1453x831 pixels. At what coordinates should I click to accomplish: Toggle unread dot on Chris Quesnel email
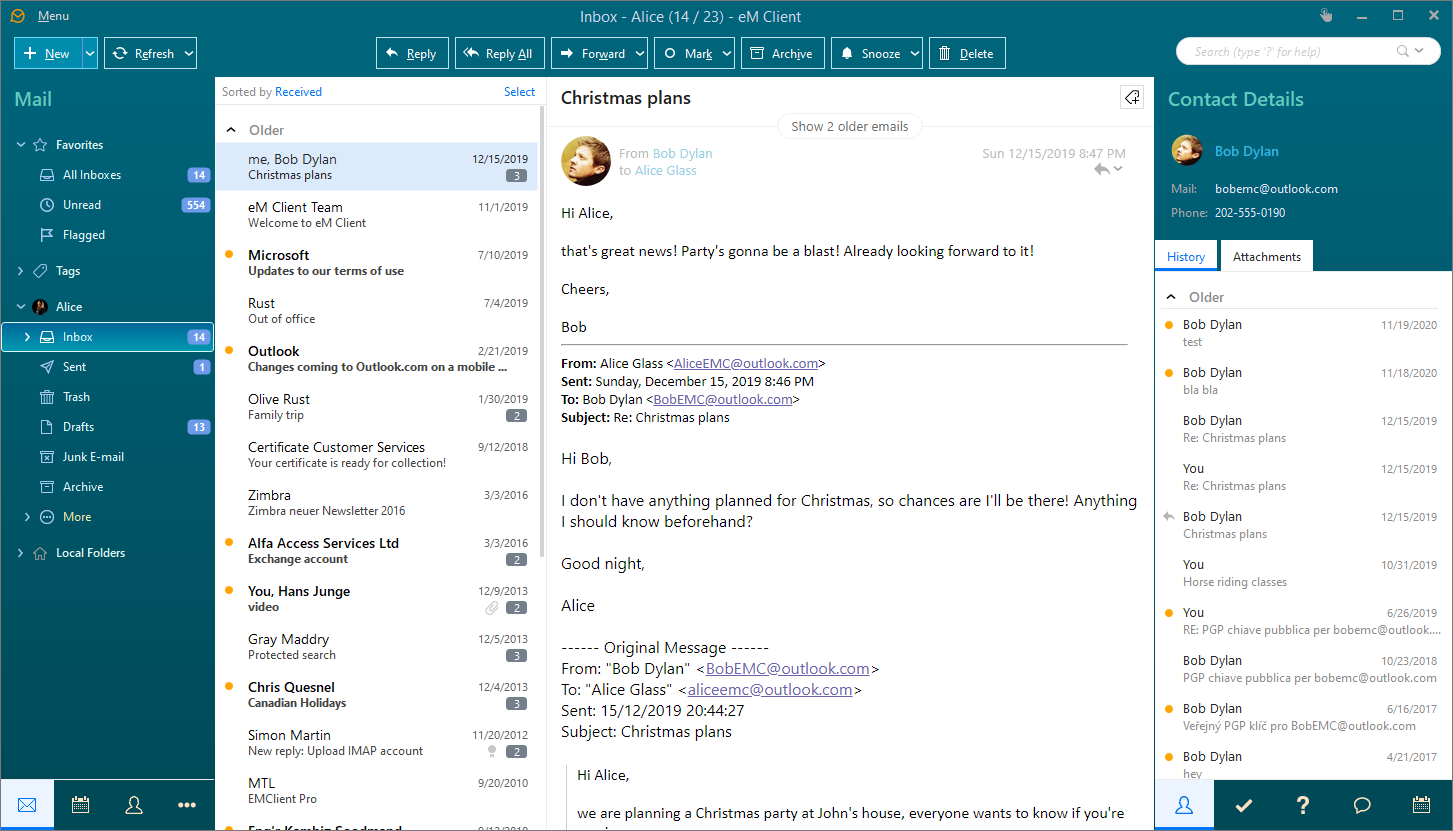[x=229, y=687]
